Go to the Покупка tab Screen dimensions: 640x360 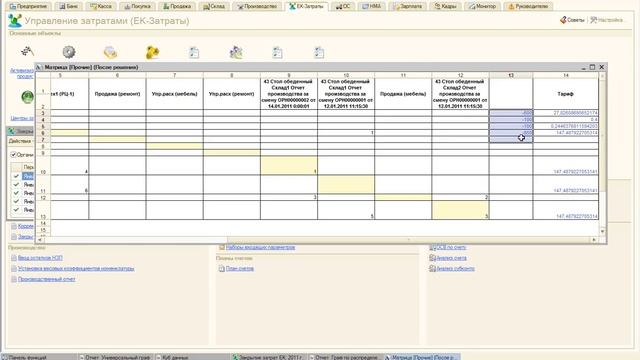tap(137, 6)
